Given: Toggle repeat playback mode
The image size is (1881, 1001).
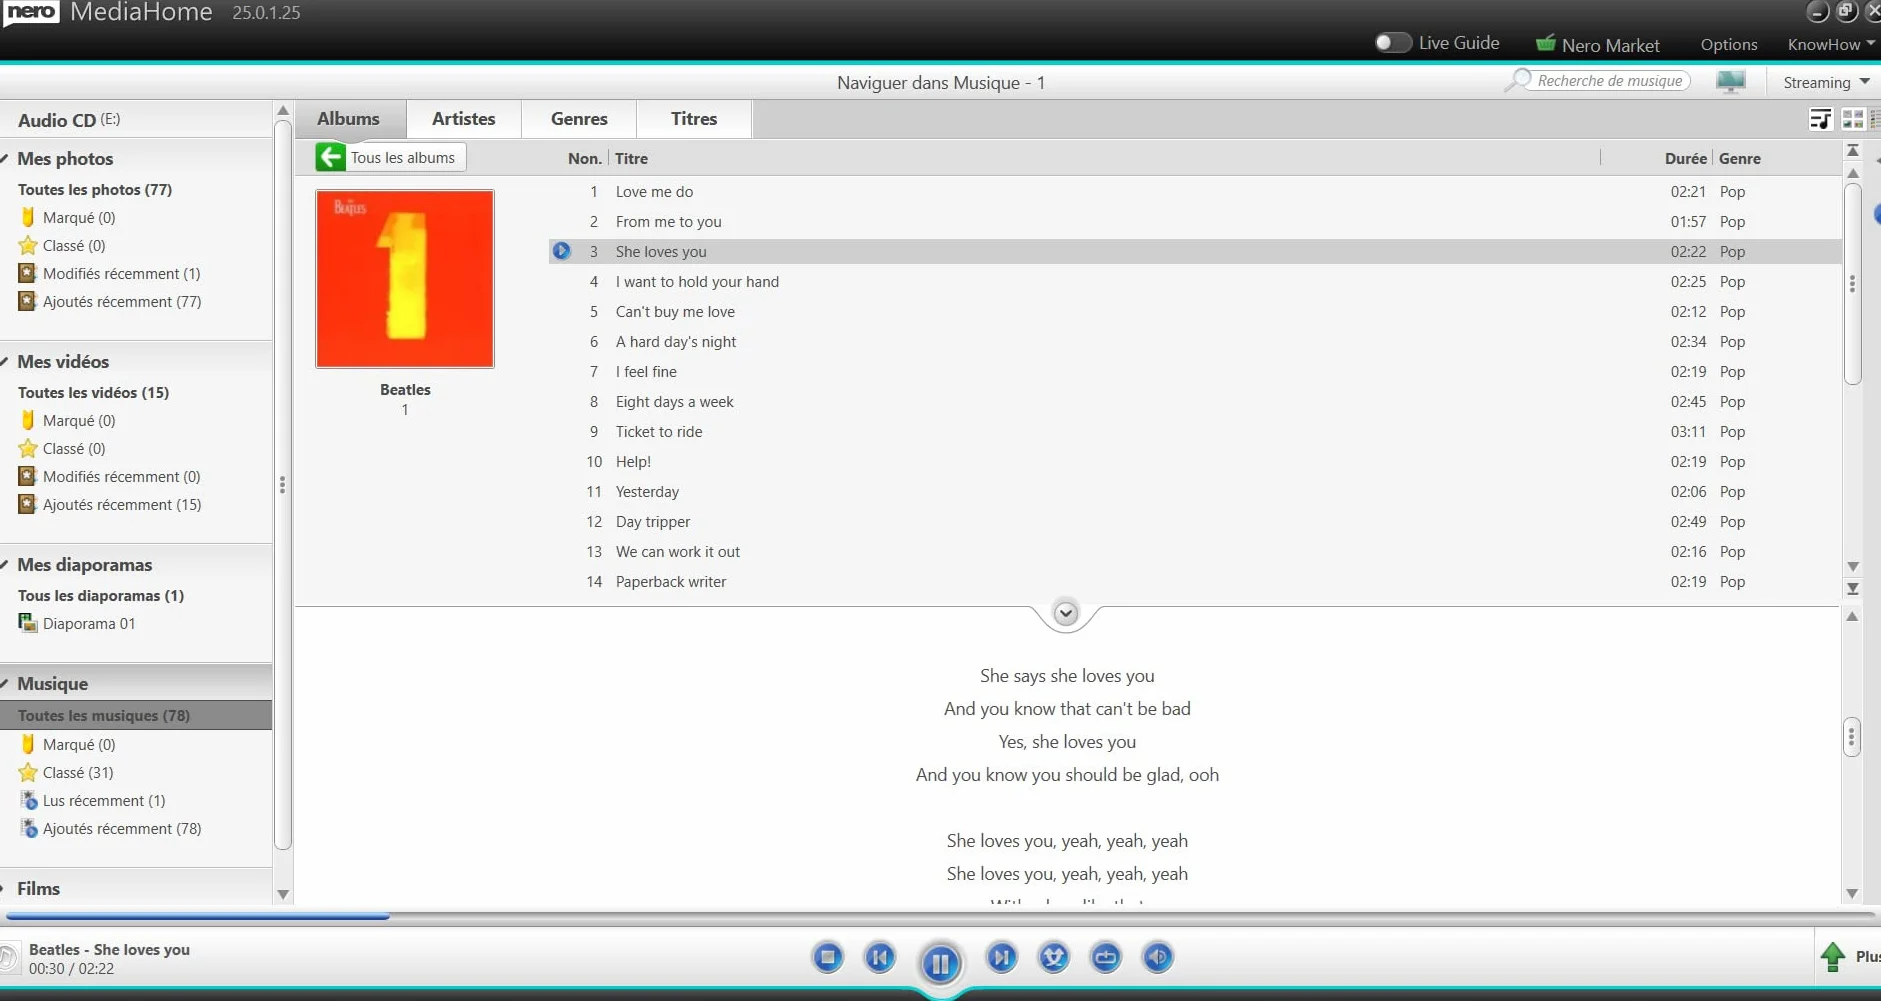Looking at the screenshot, I should (1105, 958).
